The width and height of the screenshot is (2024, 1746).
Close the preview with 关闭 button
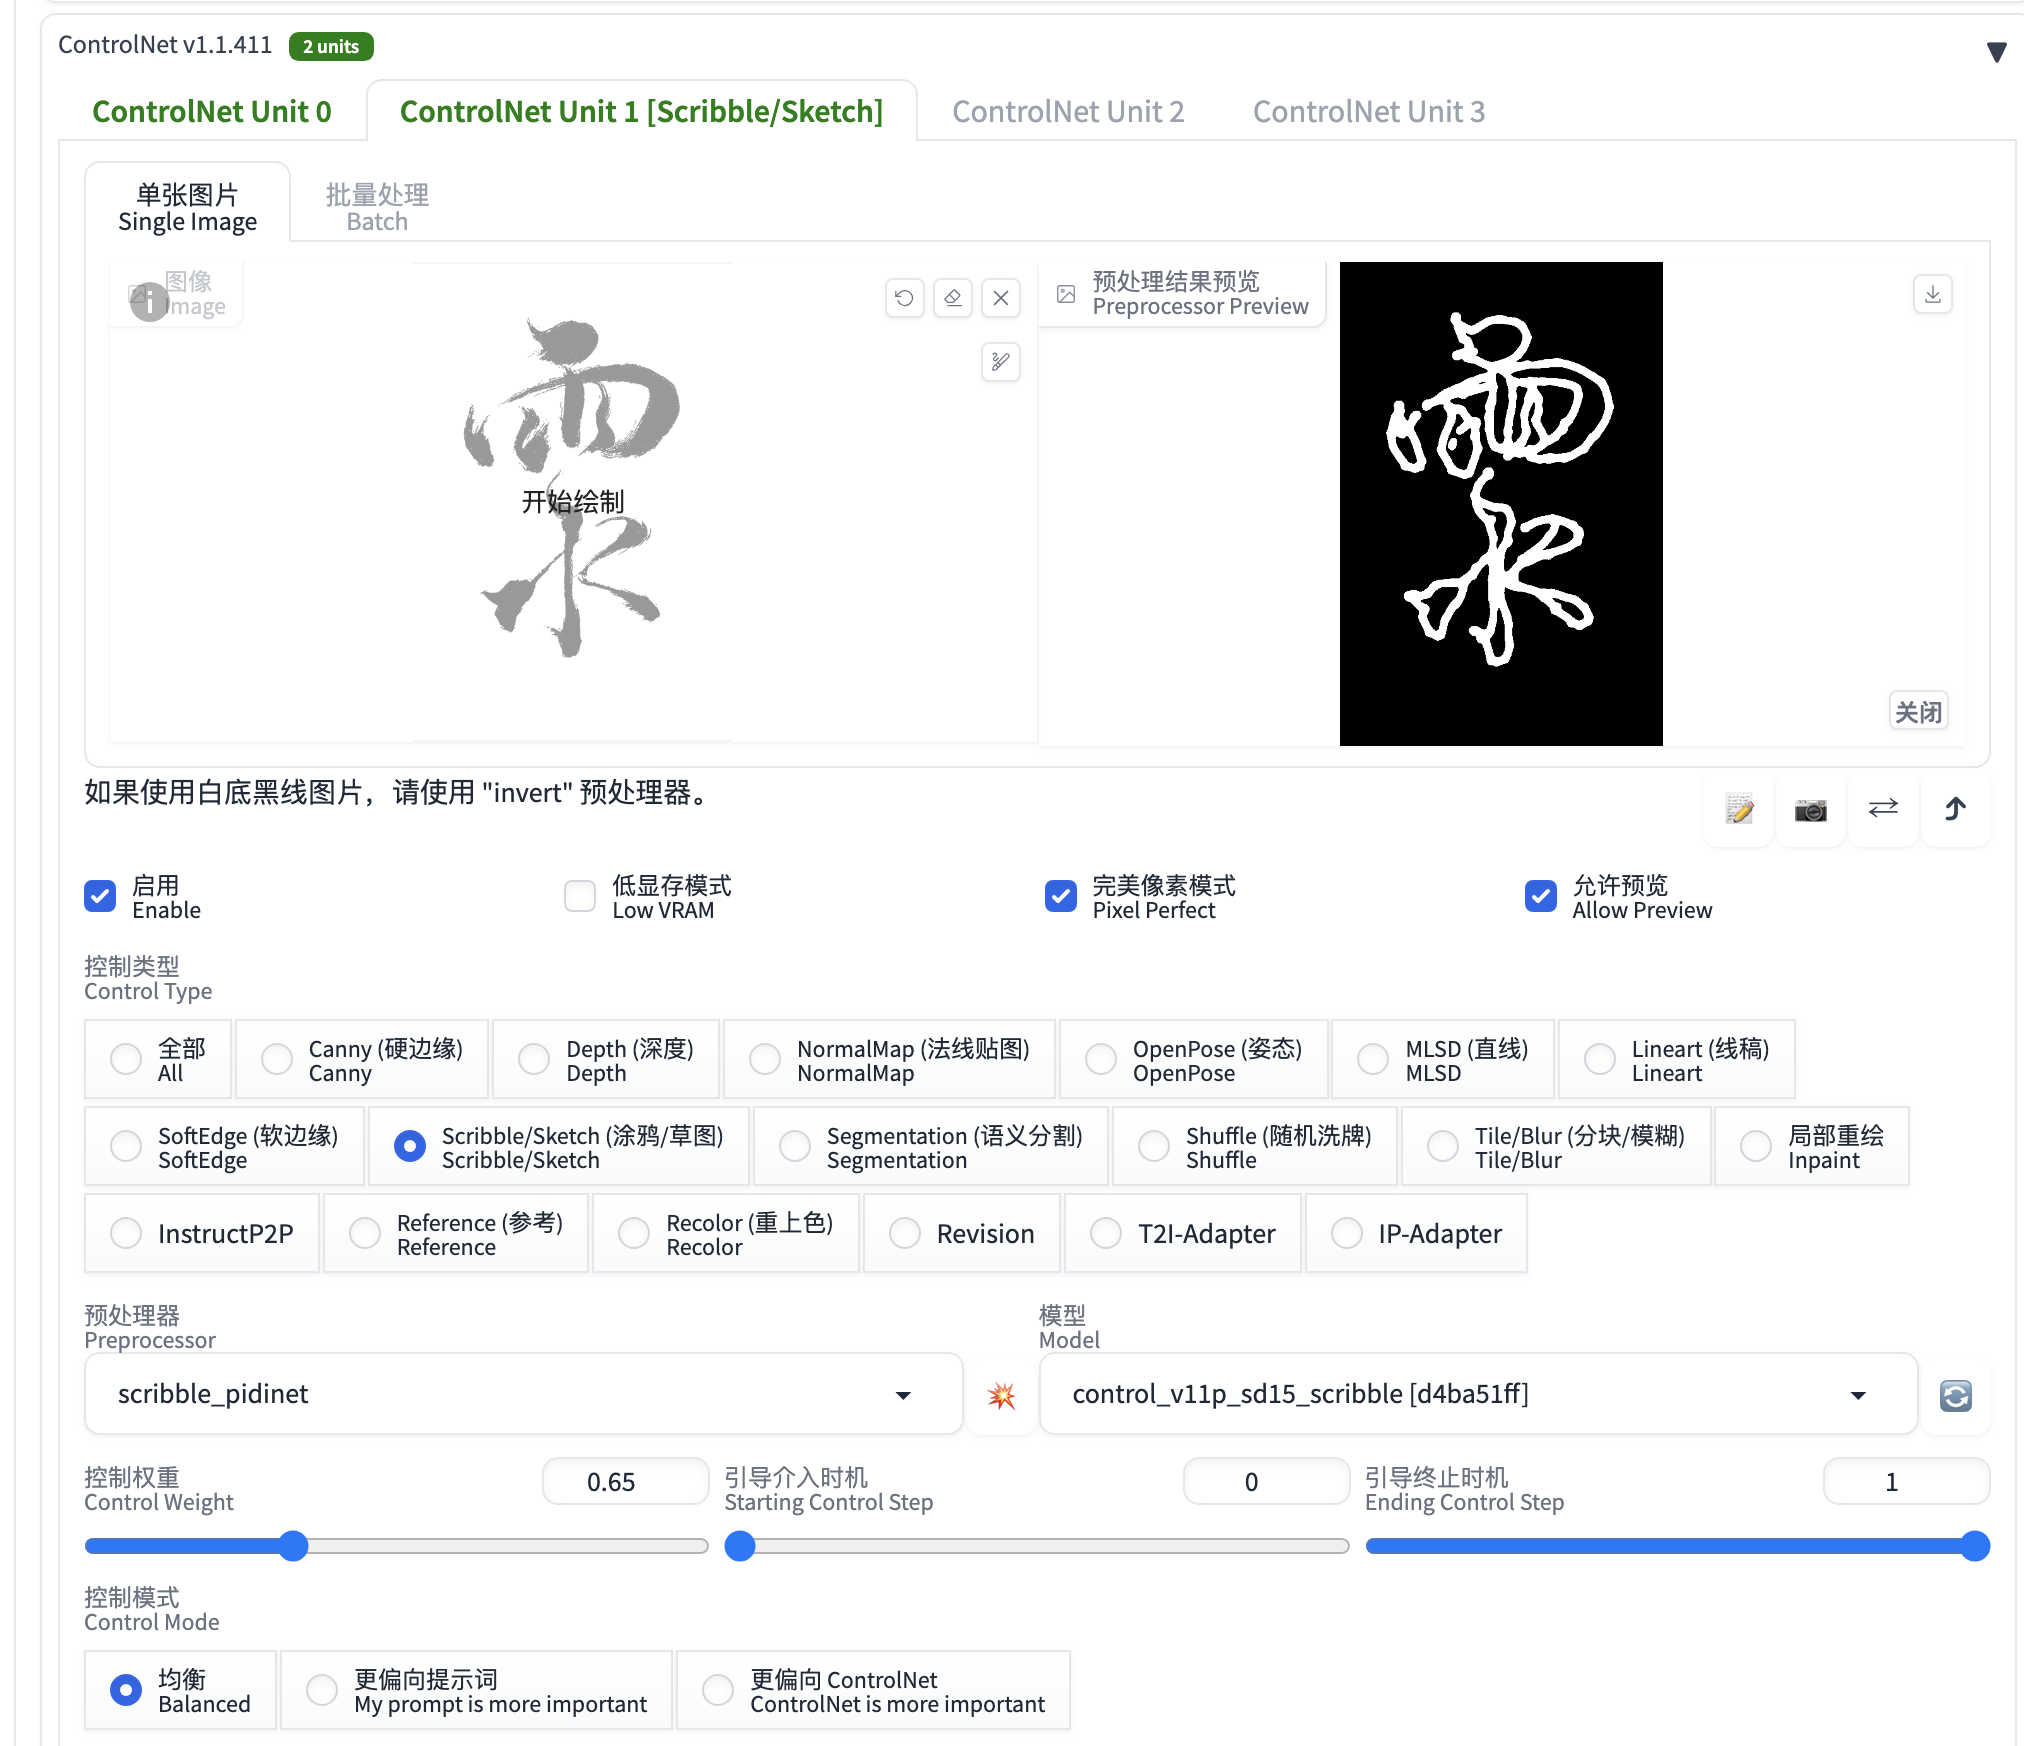pos(1918,712)
